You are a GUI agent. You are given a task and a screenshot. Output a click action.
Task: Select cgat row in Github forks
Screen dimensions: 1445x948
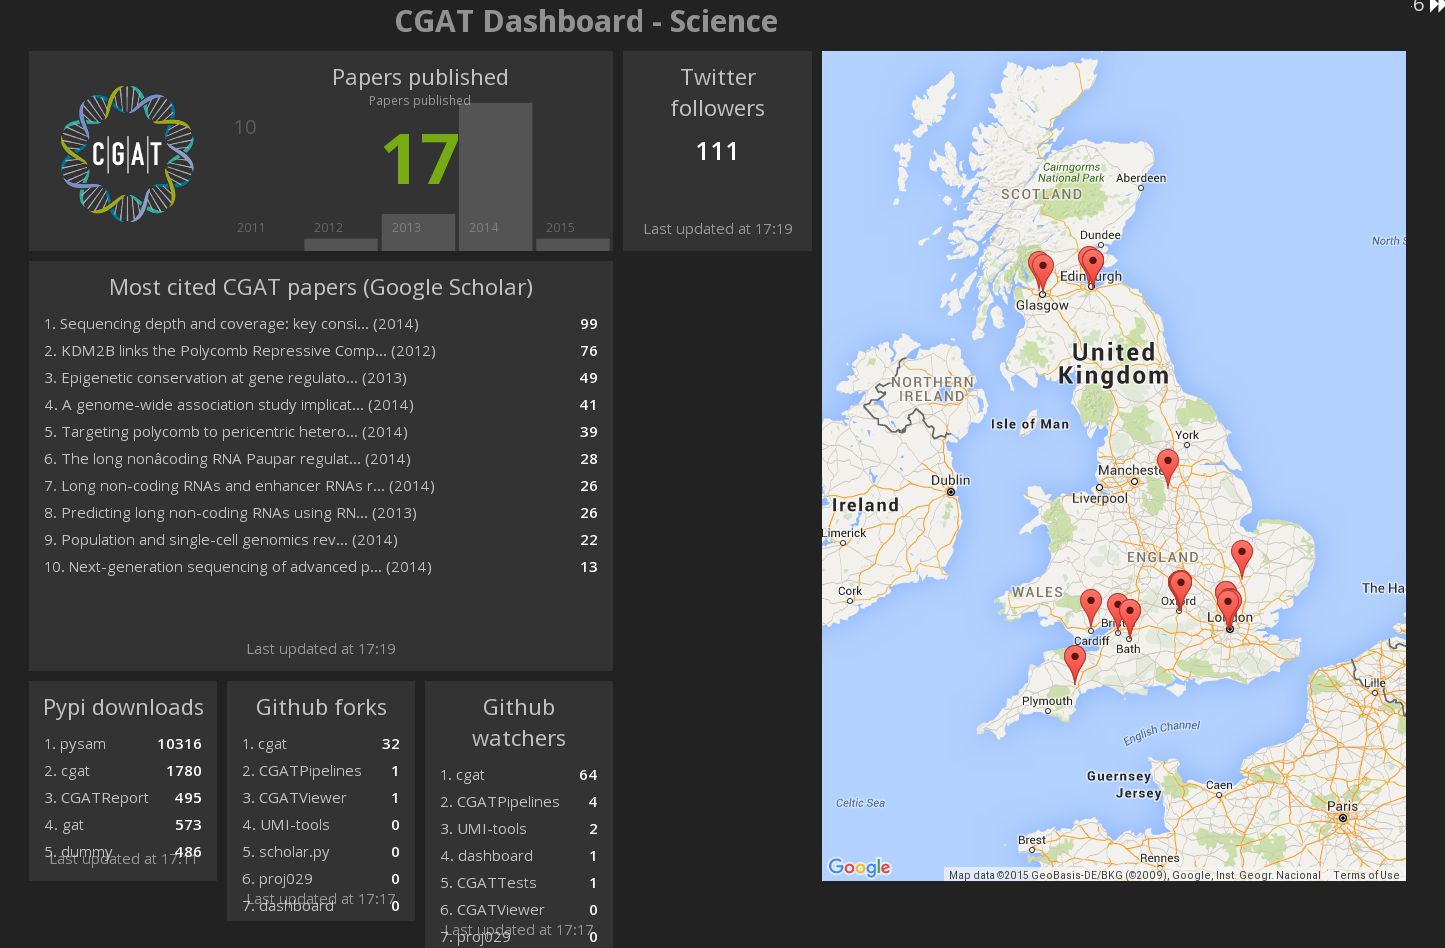321,744
